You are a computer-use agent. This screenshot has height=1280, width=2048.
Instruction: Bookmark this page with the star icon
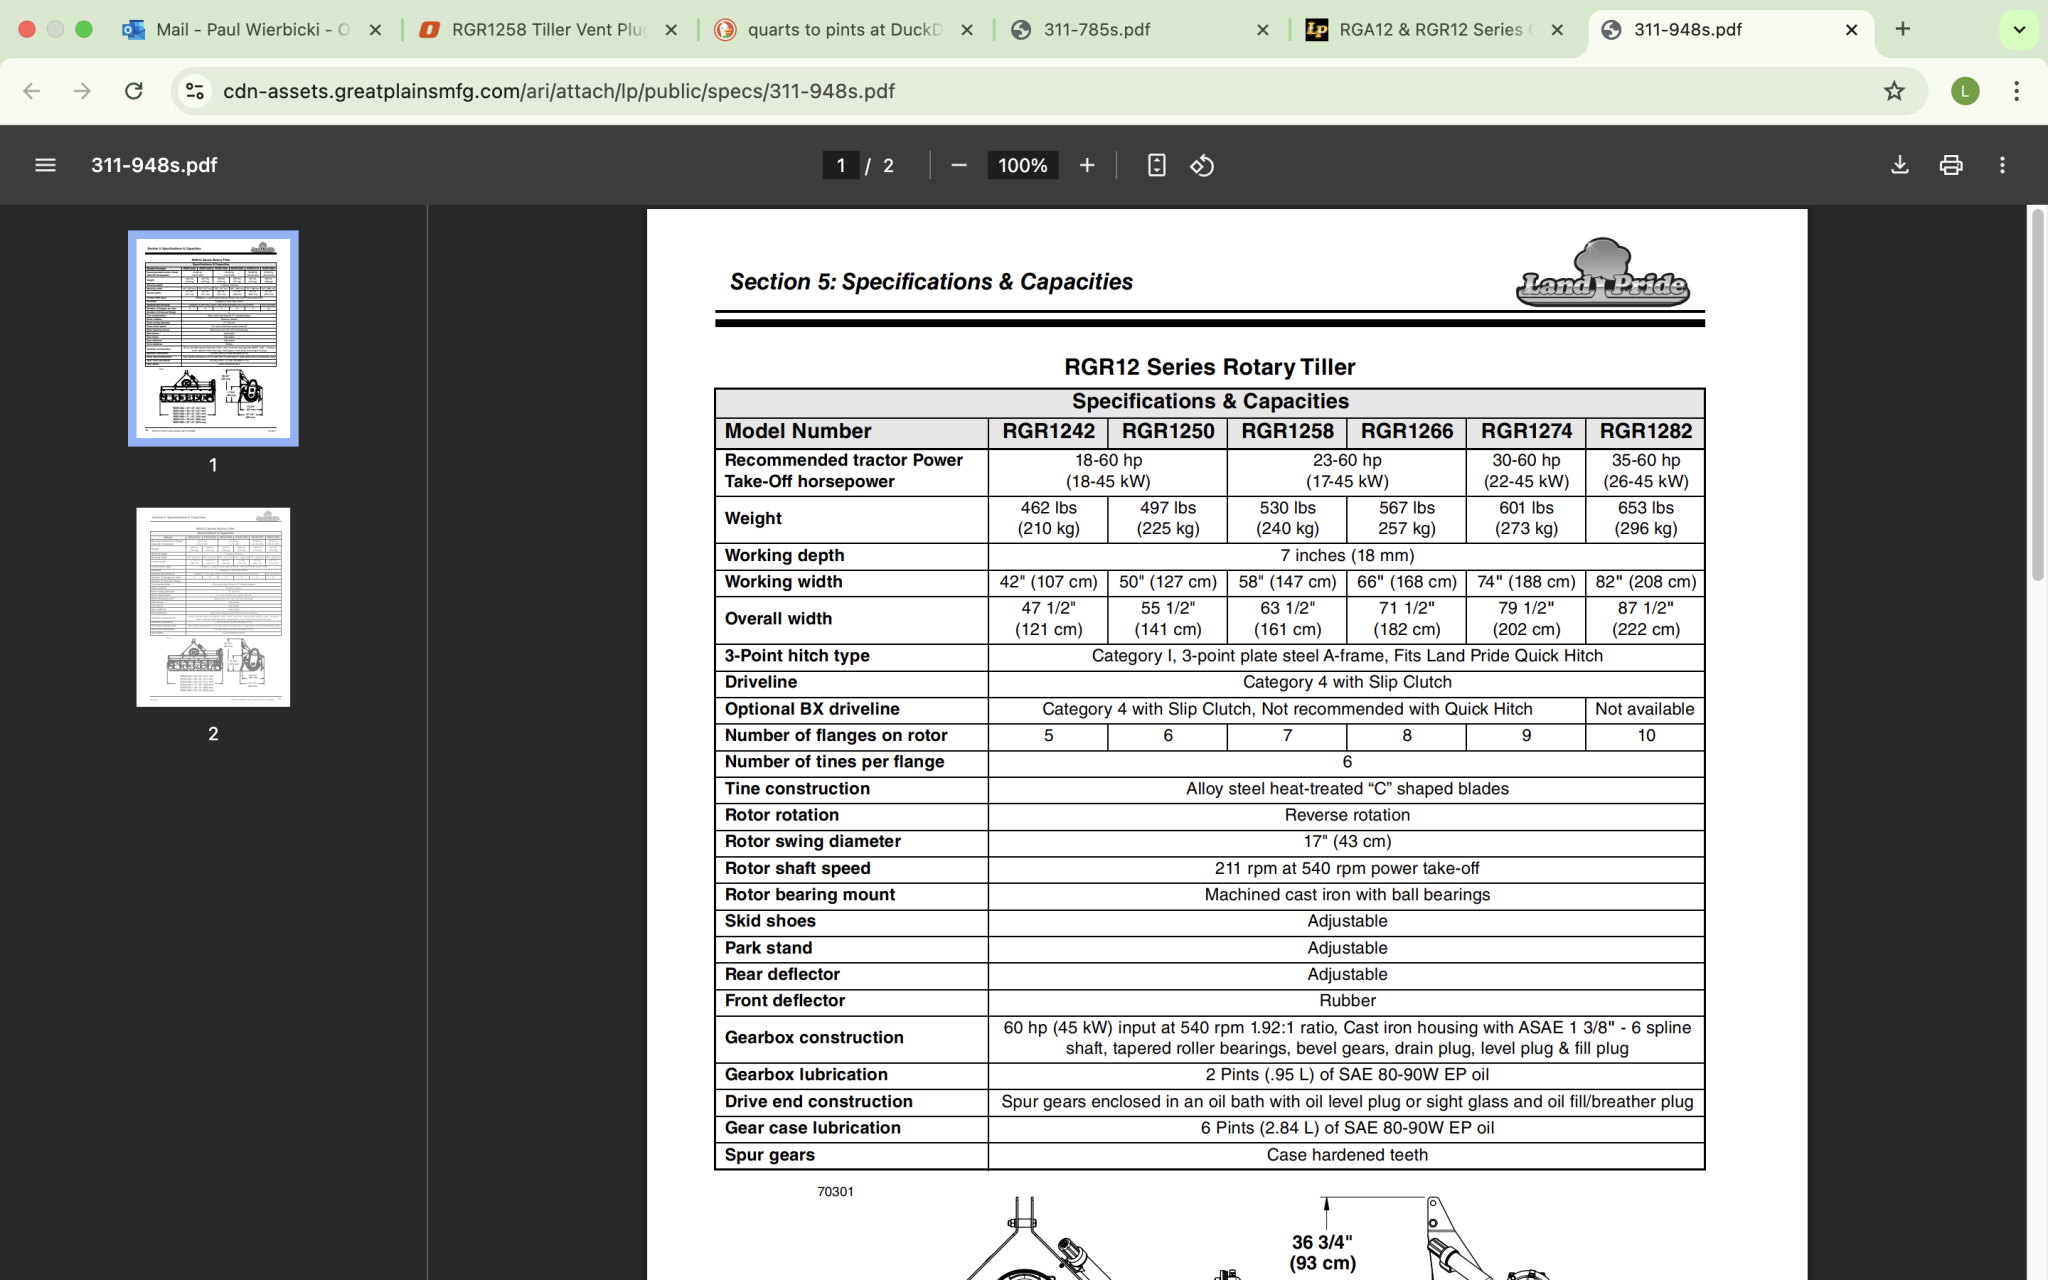point(1894,91)
